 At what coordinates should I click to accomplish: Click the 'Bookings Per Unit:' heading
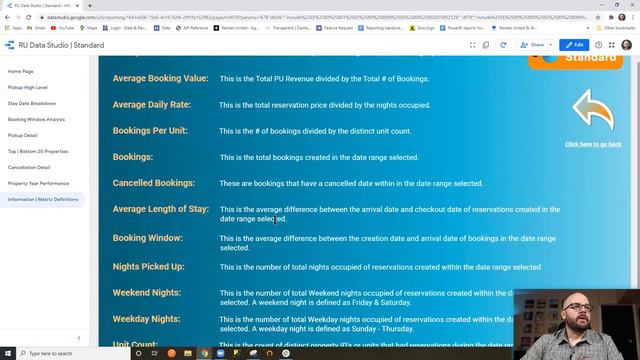click(x=150, y=131)
